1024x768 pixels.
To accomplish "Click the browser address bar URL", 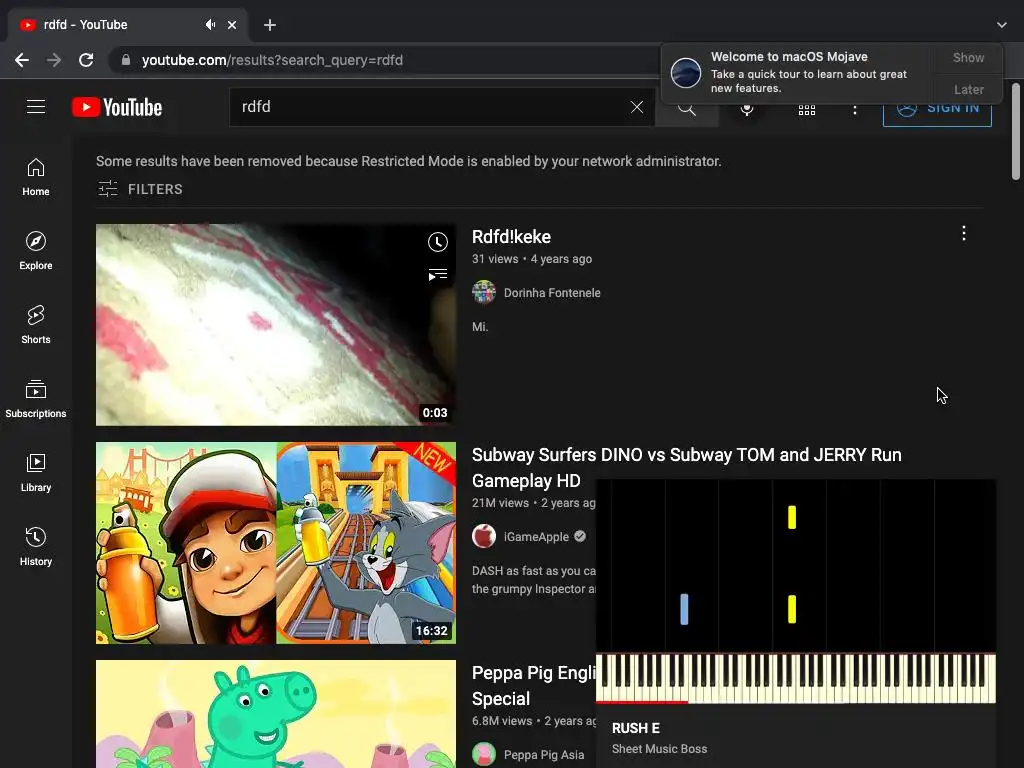I will pyautogui.click(x=272, y=60).
